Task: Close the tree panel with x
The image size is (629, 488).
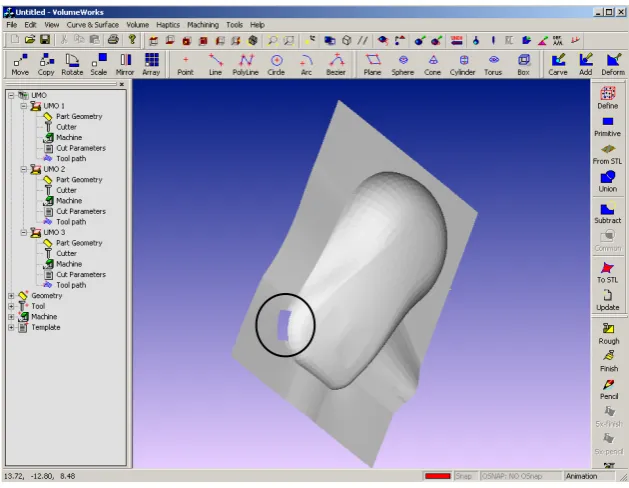Action: pos(122,84)
